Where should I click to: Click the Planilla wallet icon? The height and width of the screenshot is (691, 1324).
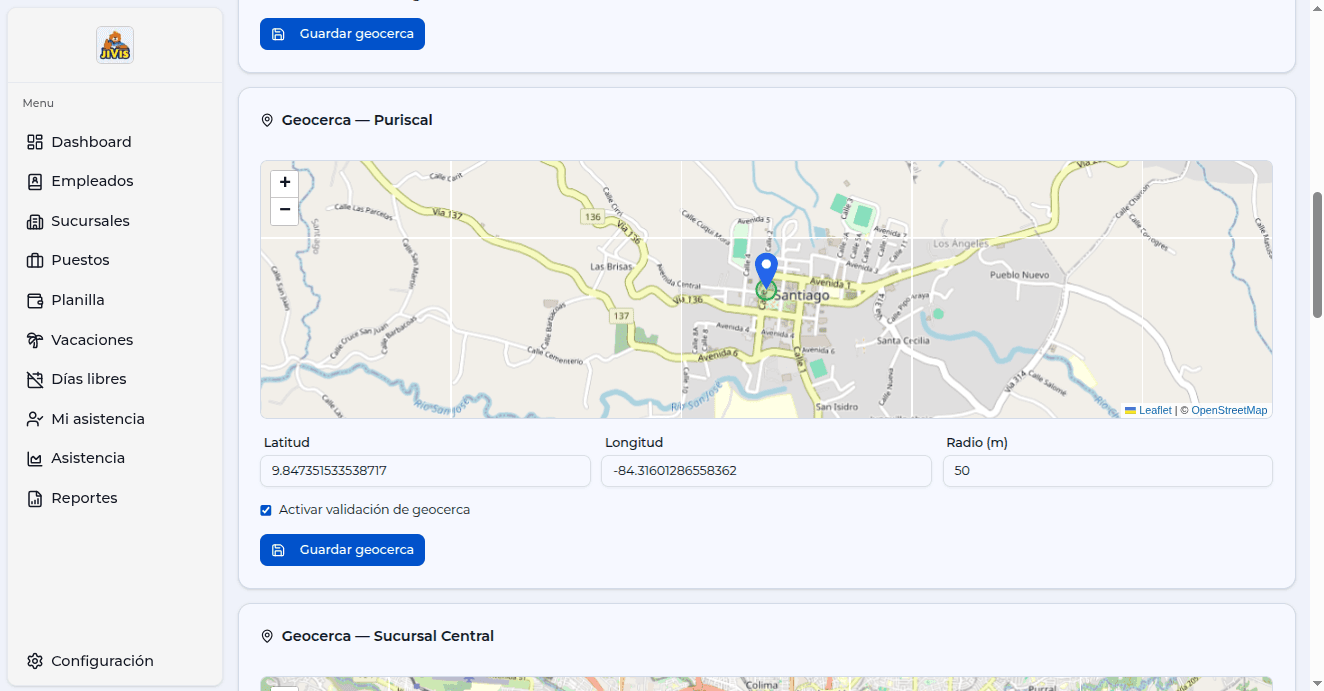(x=35, y=300)
